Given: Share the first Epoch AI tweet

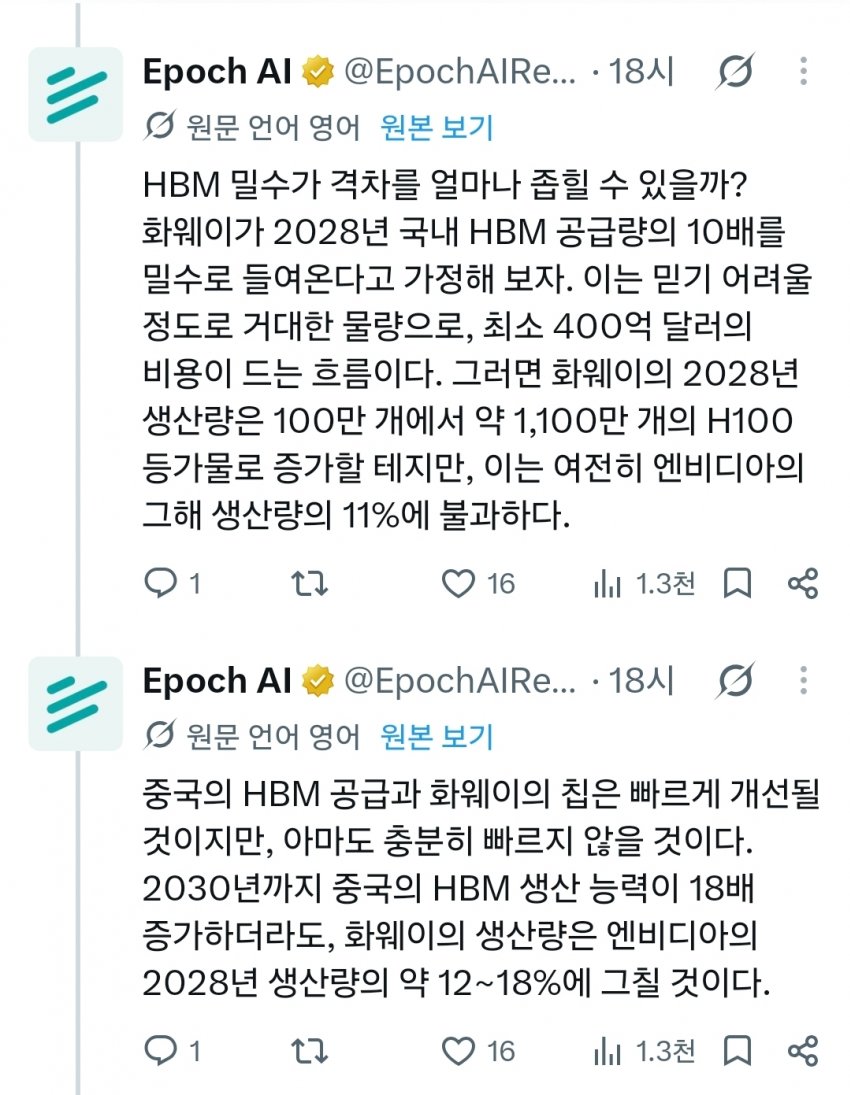Looking at the screenshot, I should pyautogui.click(x=803, y=583).
